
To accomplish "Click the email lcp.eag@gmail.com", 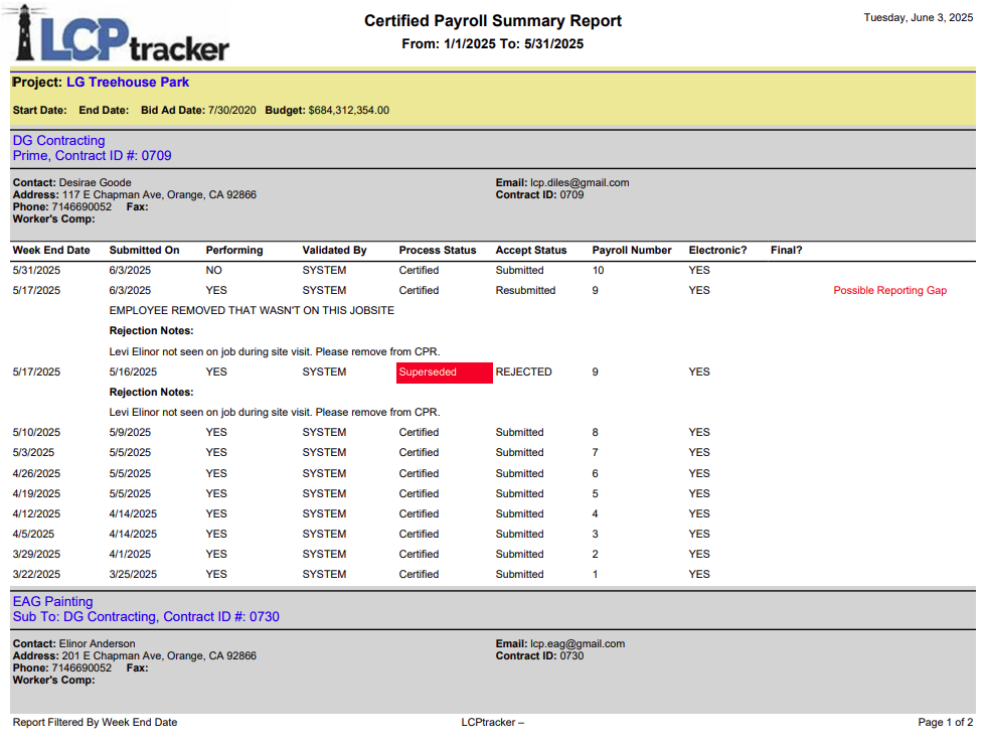I will pyautogui.click(x=577, y=644).
